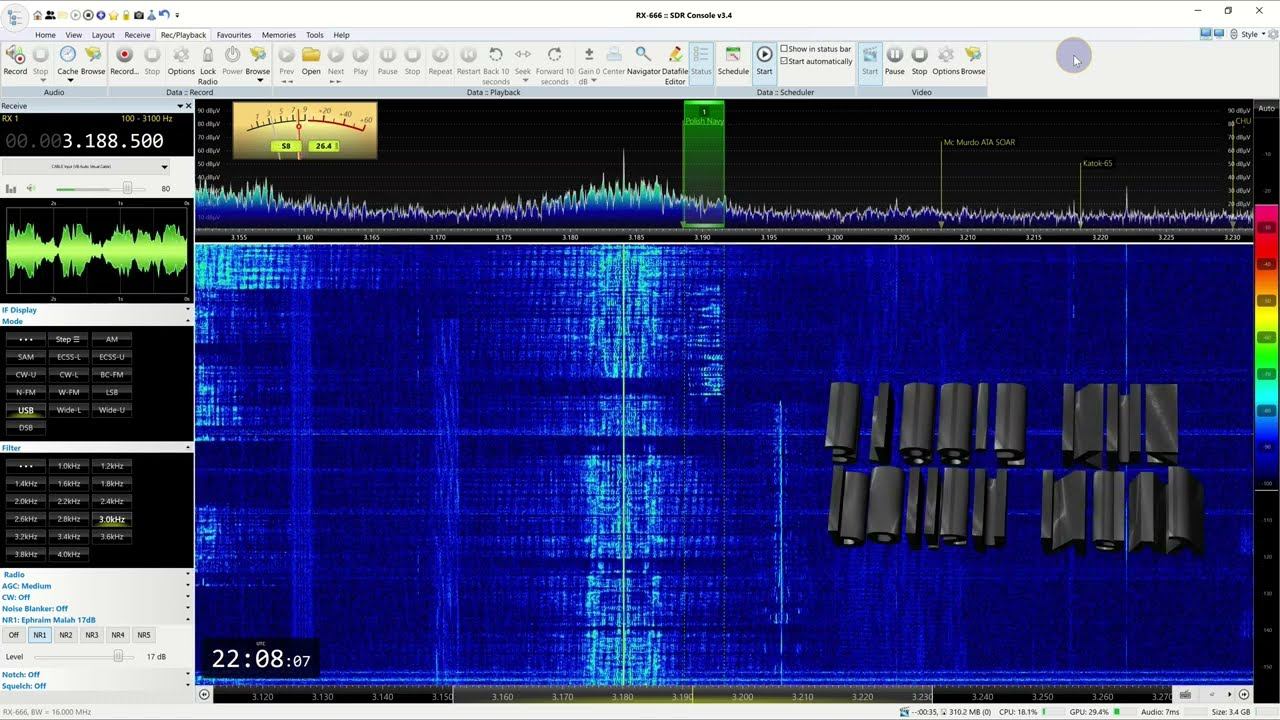Pause the video recording
Screen dimensions: 1280x720
[x=895, y=60]
